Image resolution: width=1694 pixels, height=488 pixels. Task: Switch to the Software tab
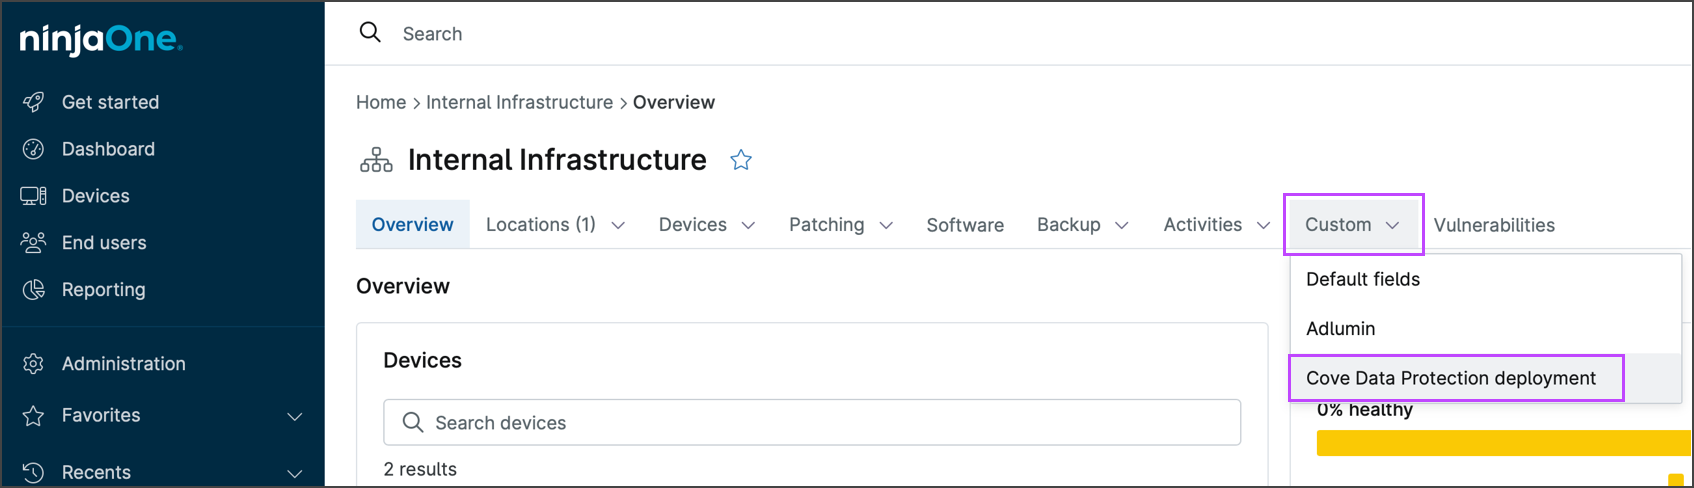tap(965, 225)
